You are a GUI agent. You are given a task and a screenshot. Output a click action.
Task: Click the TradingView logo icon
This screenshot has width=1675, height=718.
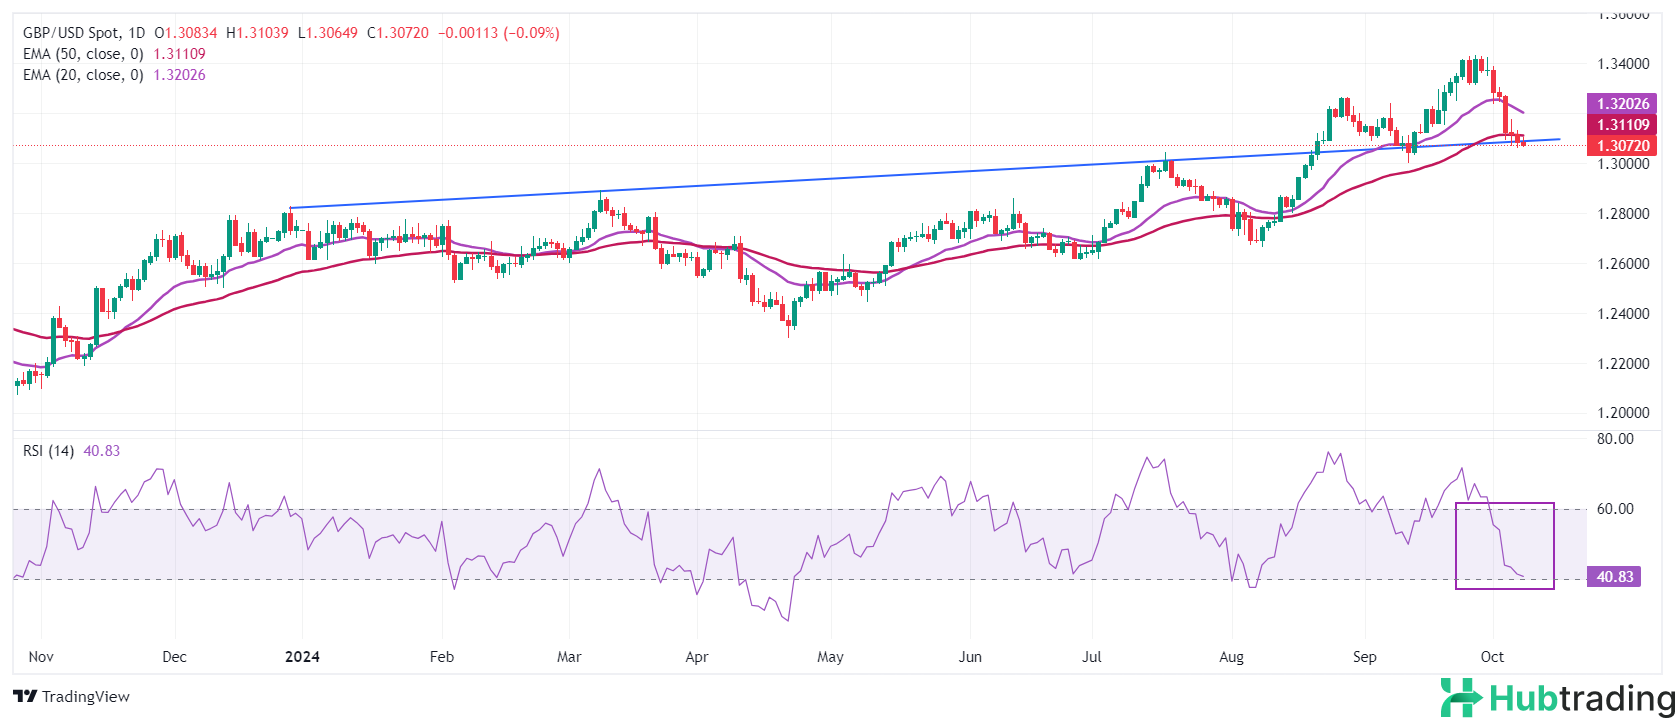(25, 696)
